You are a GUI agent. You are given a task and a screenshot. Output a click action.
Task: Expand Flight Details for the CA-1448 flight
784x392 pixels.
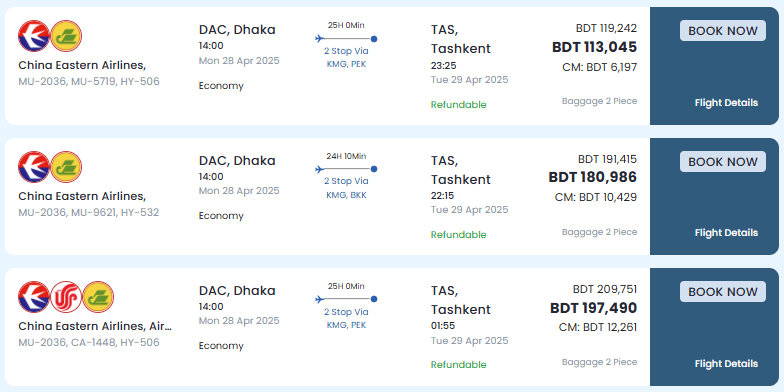point(726,364)
